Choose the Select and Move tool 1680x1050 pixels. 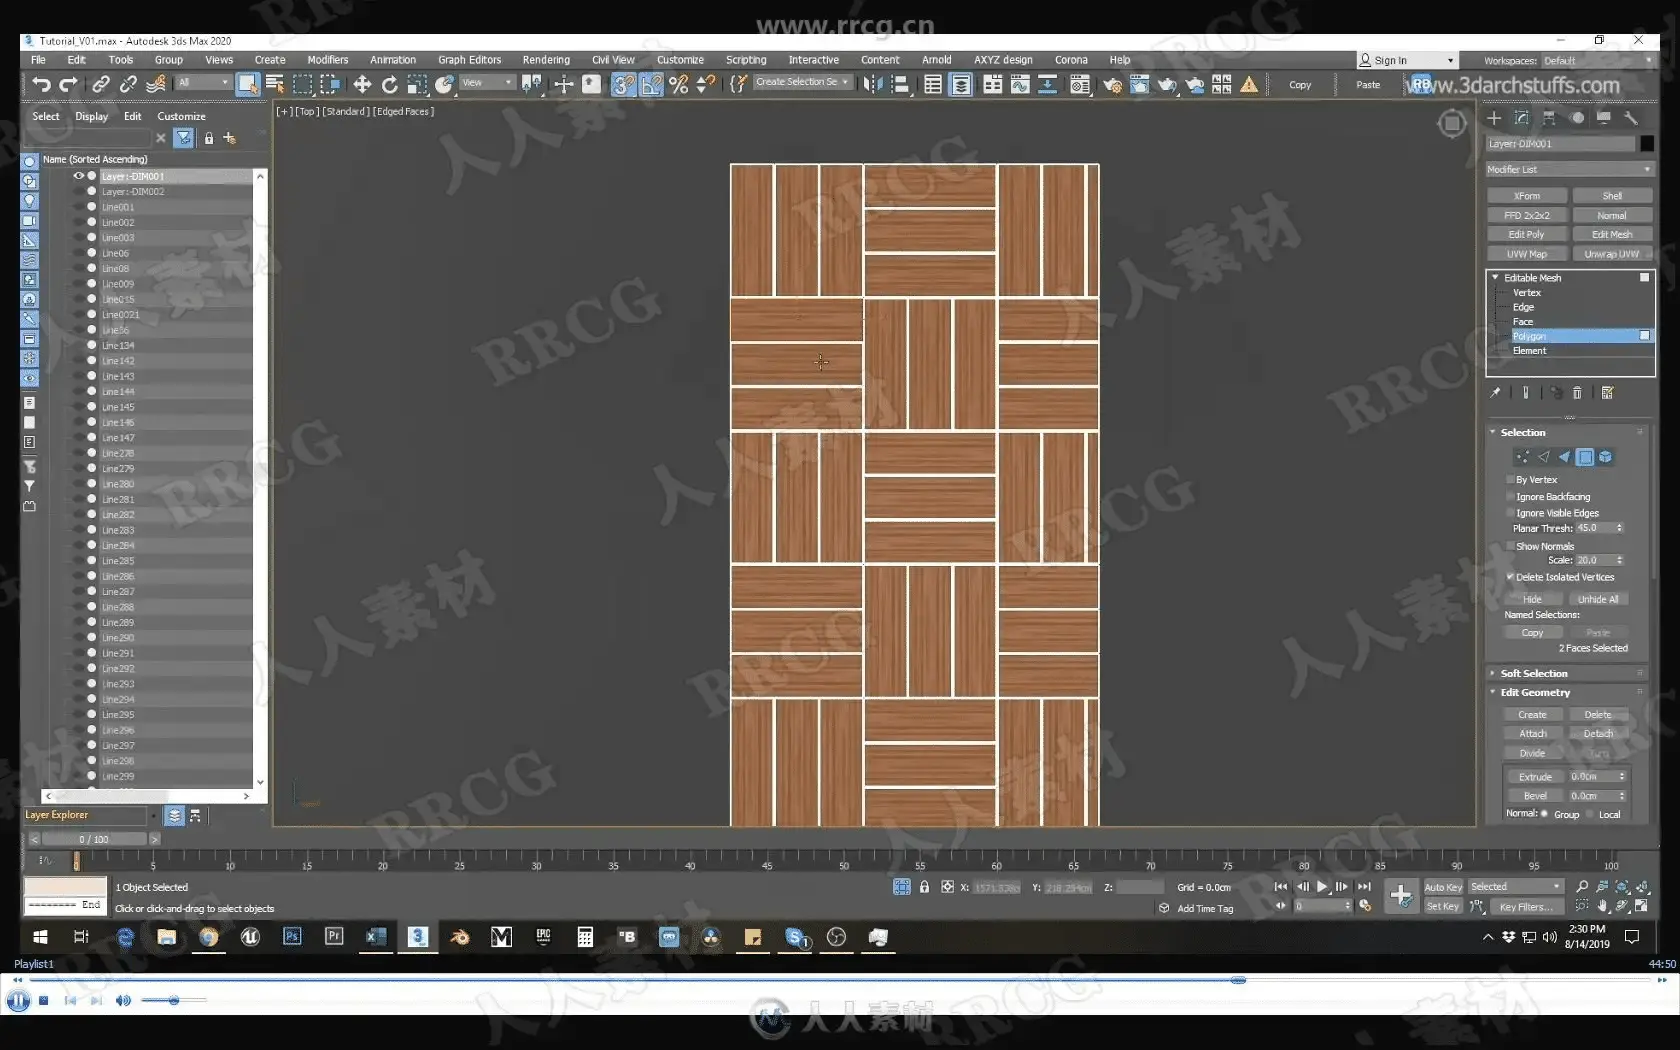(x=362, y=85)
